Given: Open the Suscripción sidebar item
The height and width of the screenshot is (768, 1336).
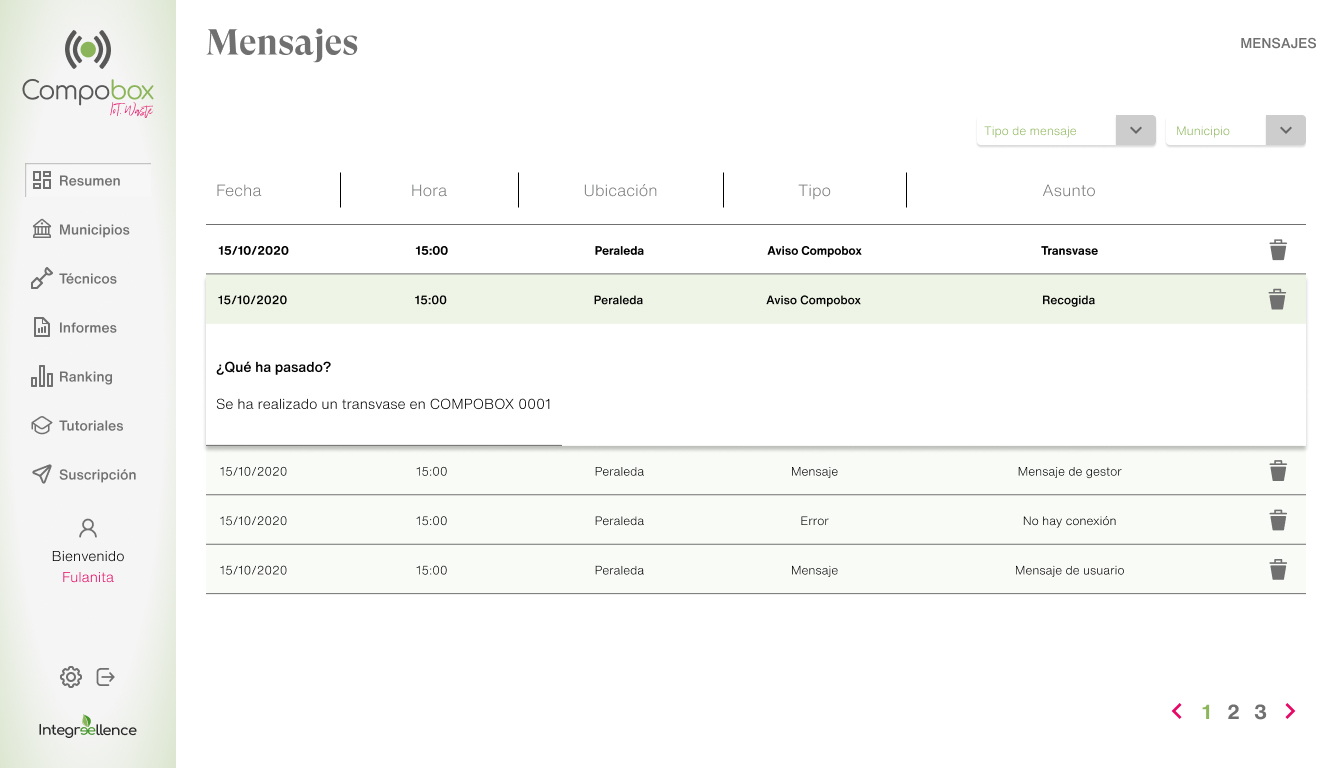Looking at the screenshot, I should [96, 475].
